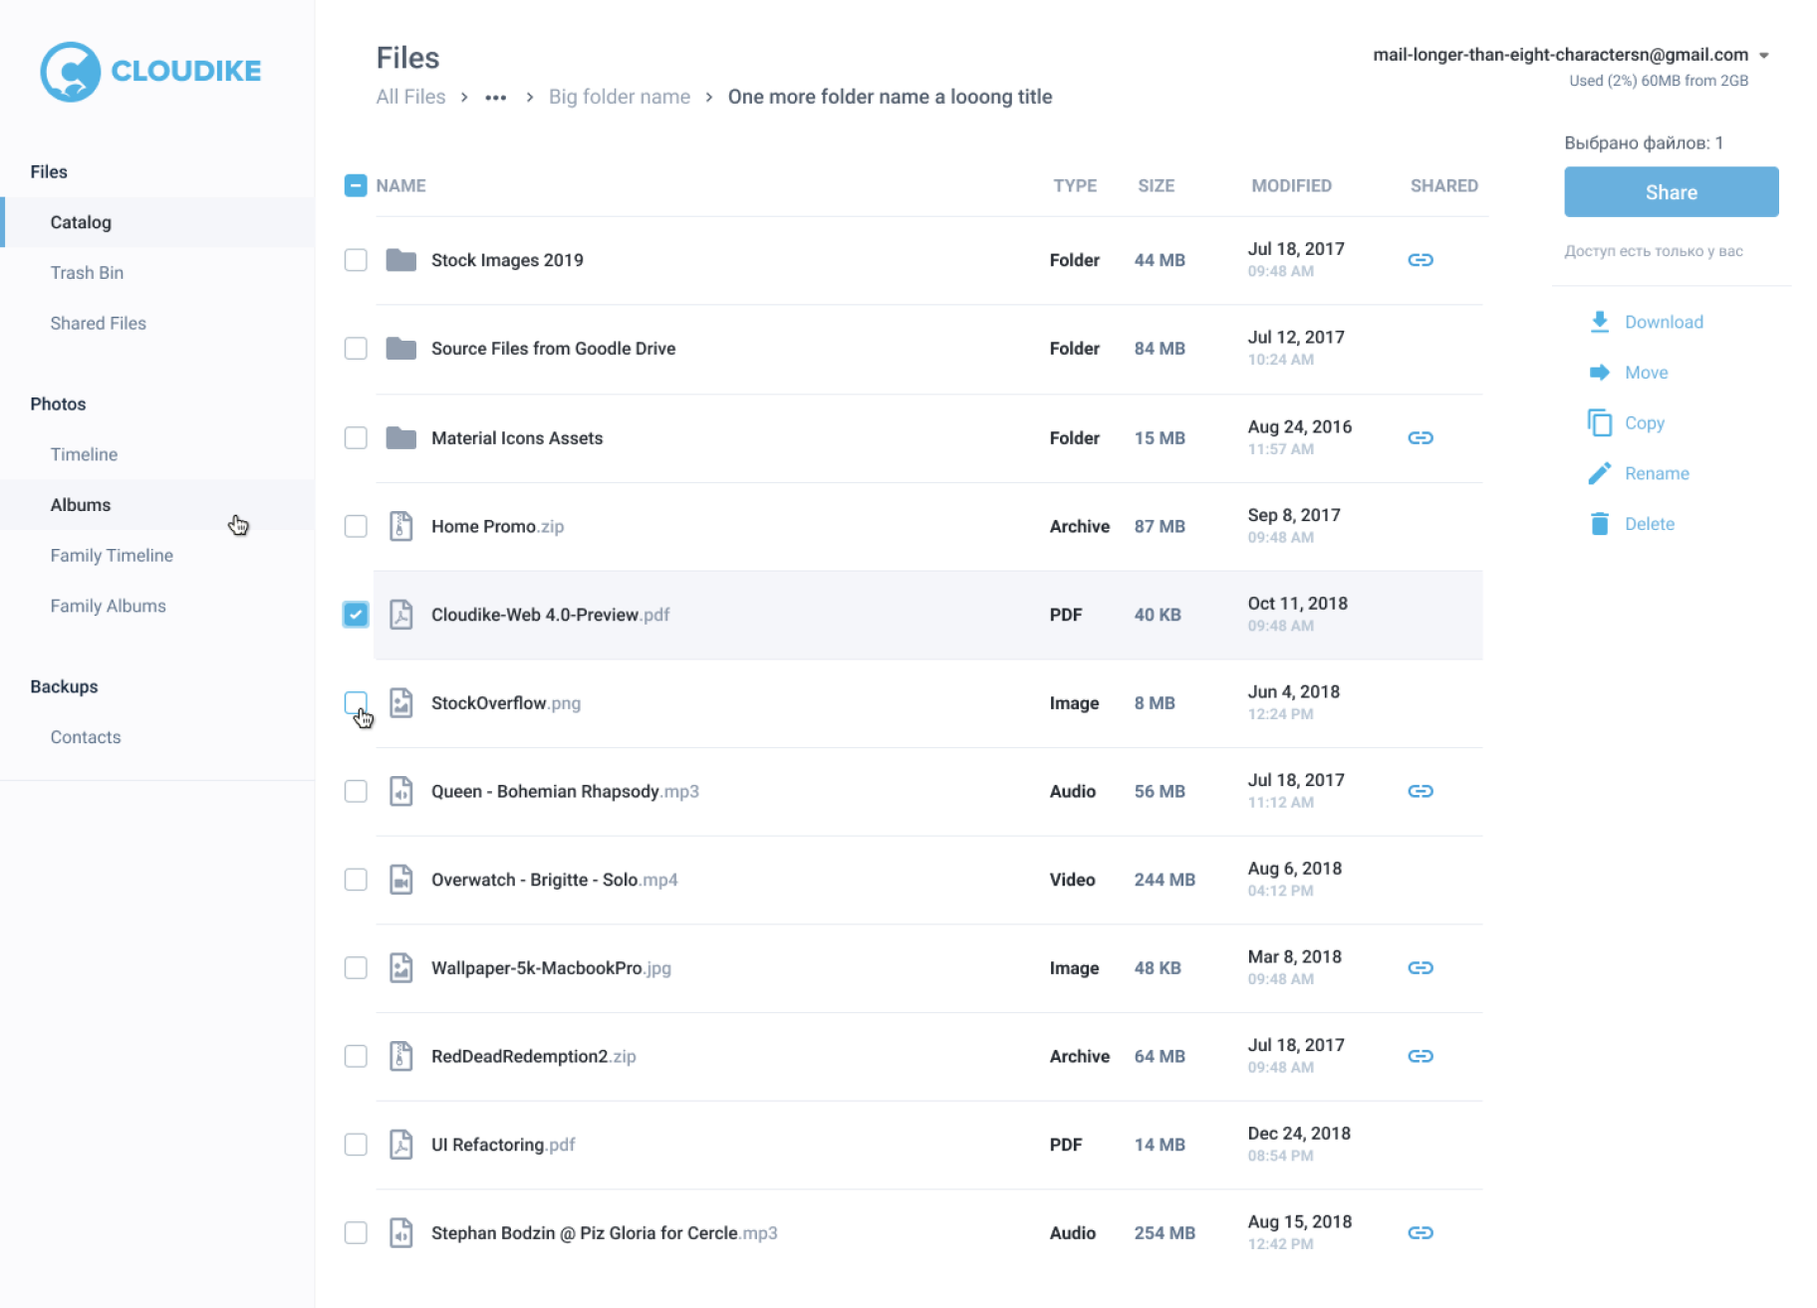
Task: Uncheck the Cloudike-Web 4.0-Preview.pdf checkbox
Action: (x=355, y=614)
